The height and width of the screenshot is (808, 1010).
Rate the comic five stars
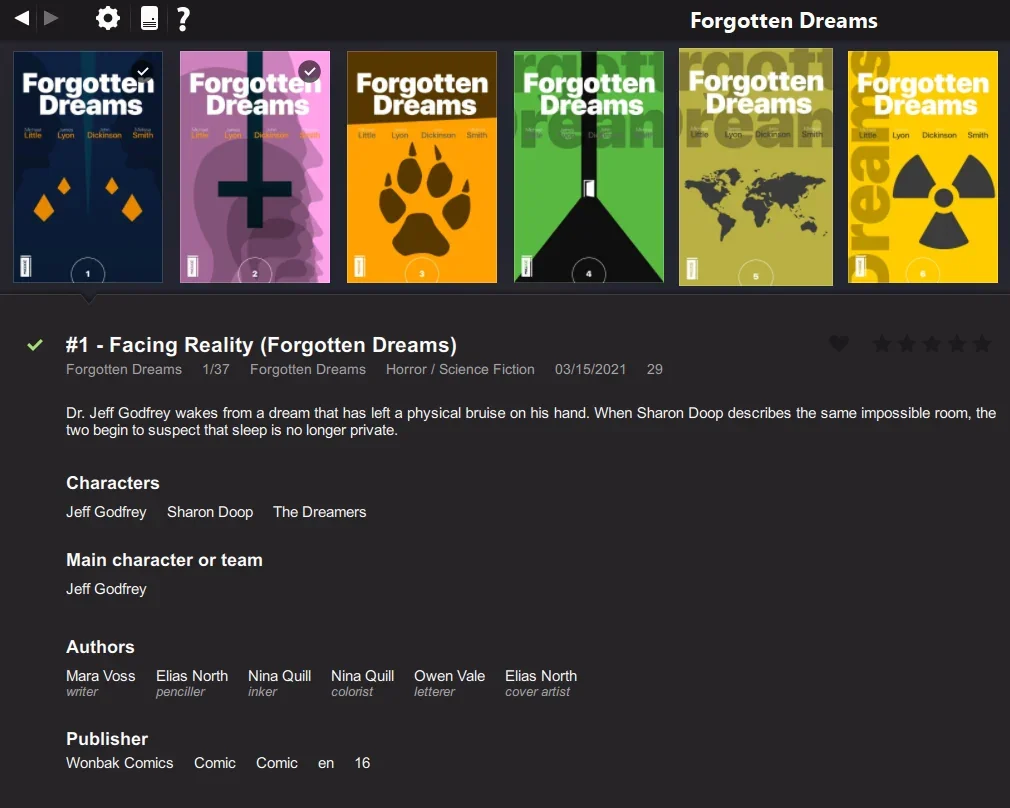coord(982,343)
